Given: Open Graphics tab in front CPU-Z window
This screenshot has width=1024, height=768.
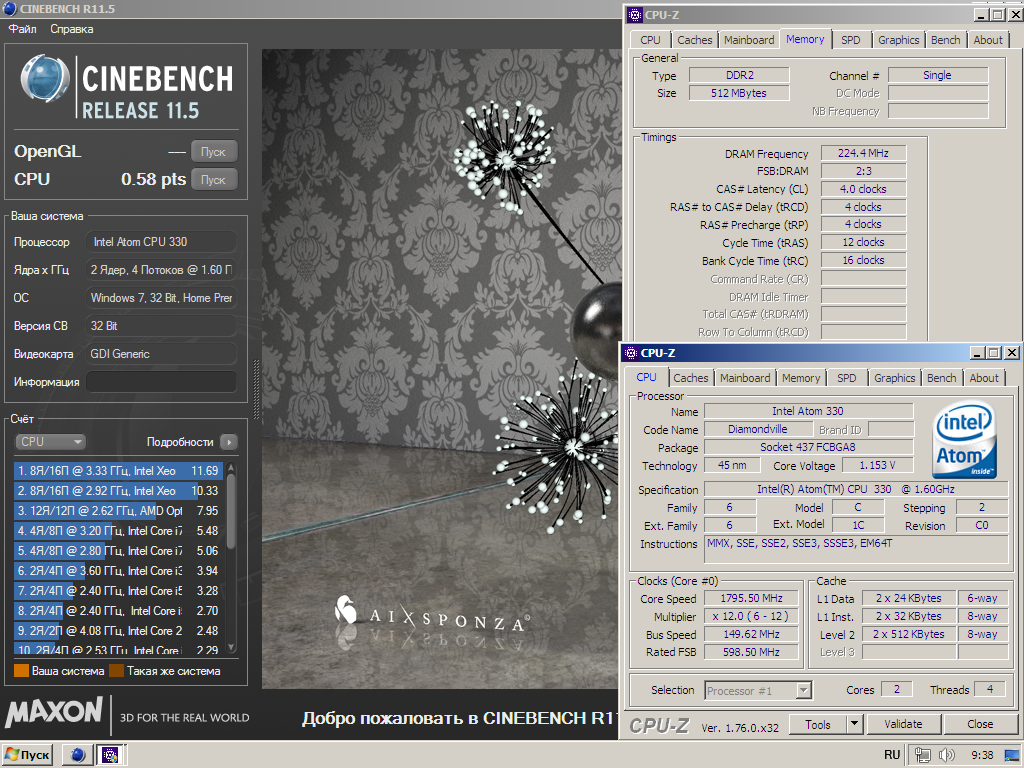Looking at the screenshot, I should coord(894,378).
